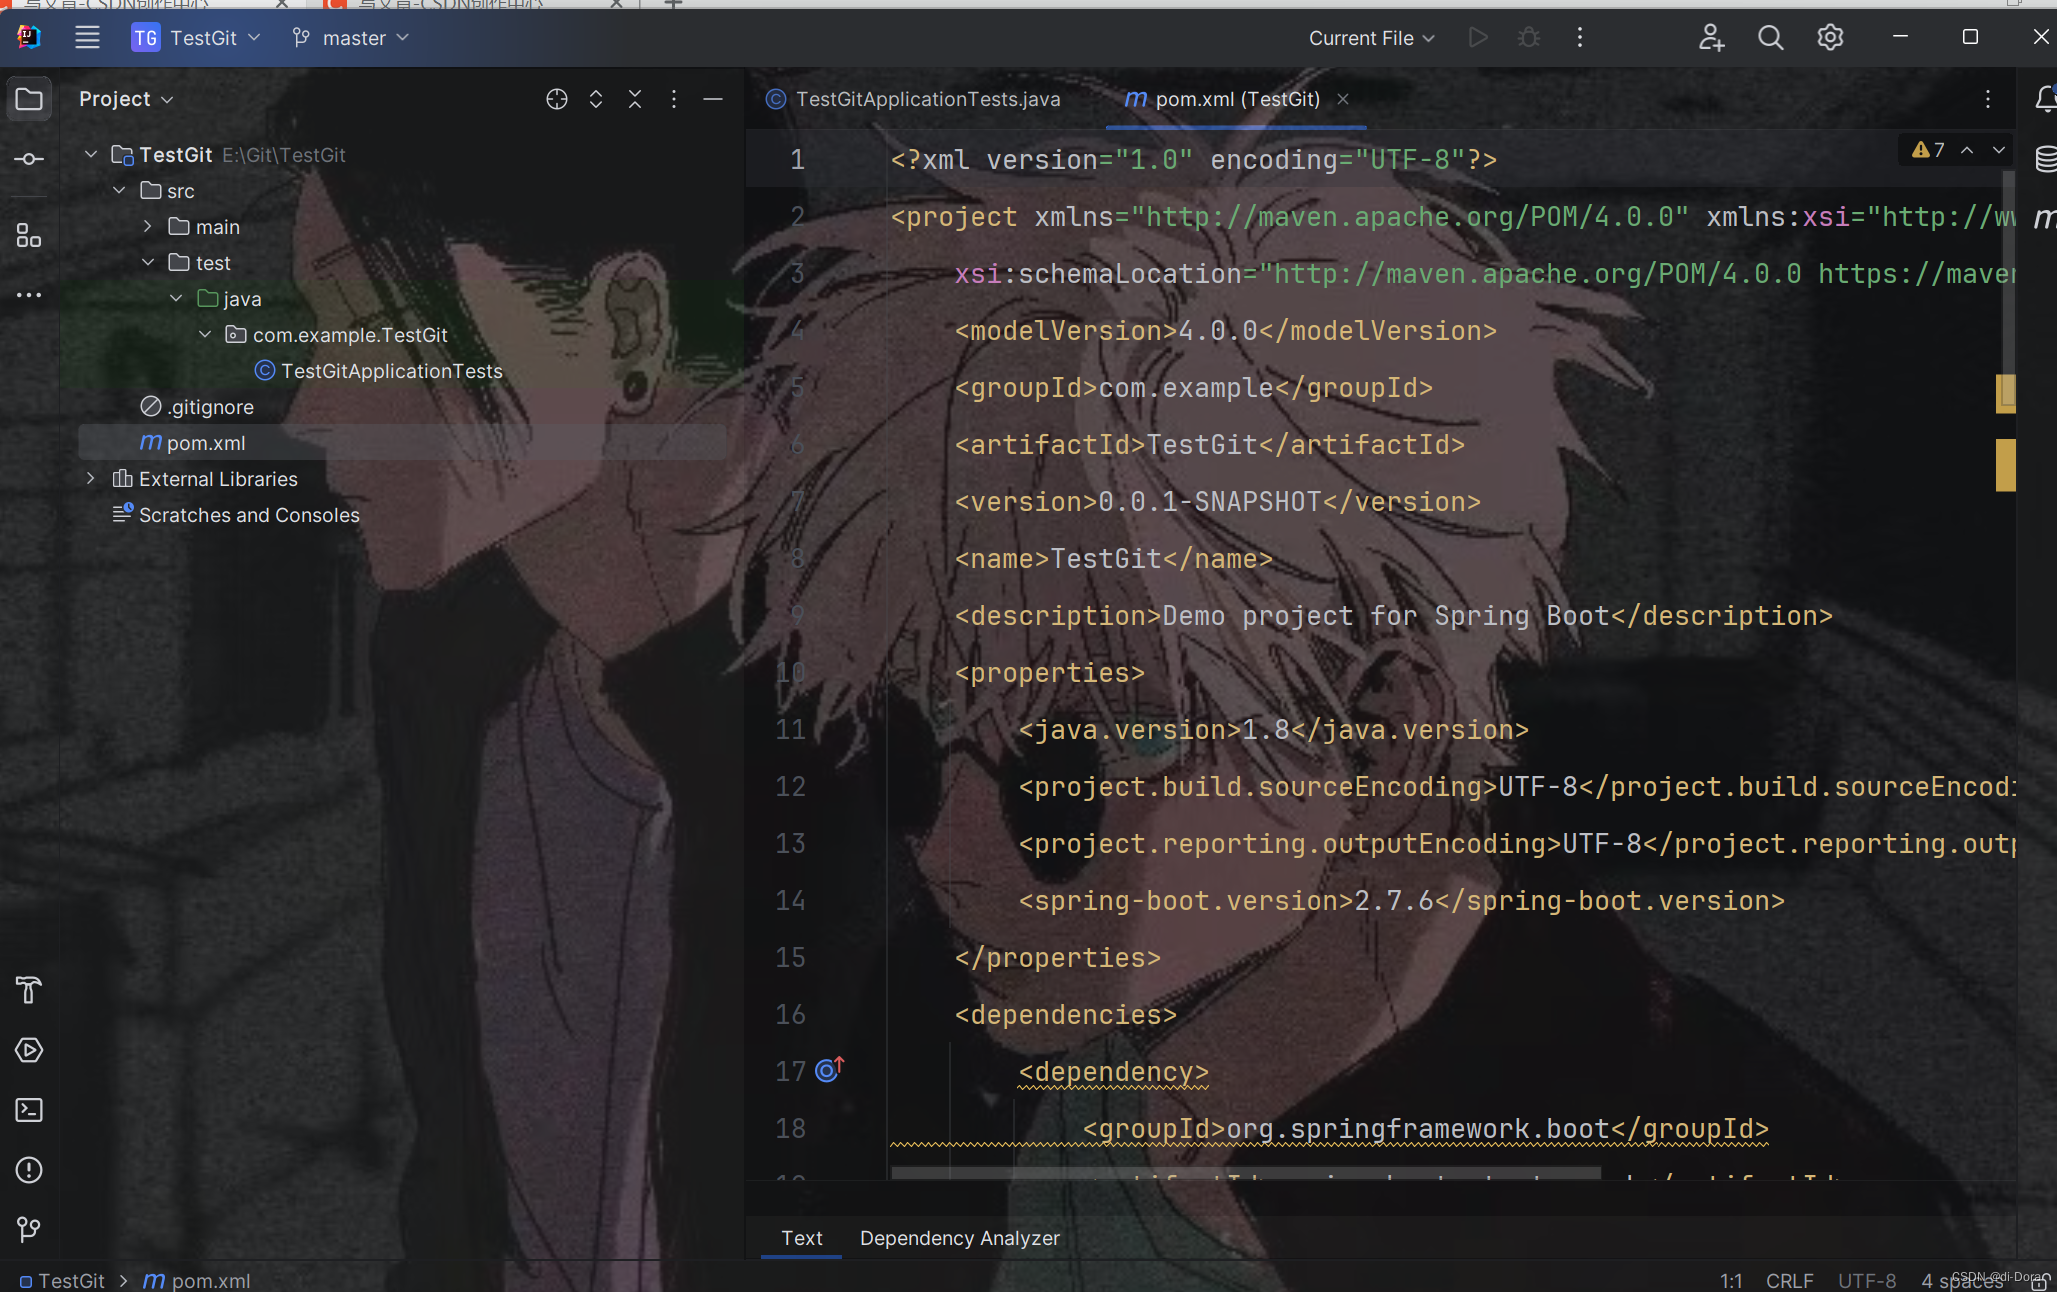Collapse the java folder

[176, 298]
